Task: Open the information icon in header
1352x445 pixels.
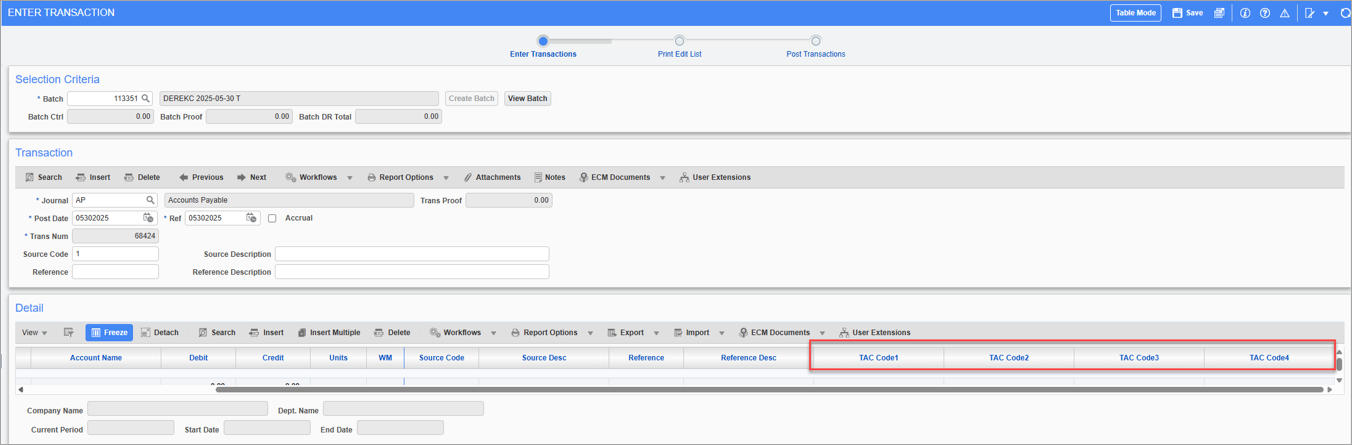Action: pyautogui.click(x=1245, y=13)
